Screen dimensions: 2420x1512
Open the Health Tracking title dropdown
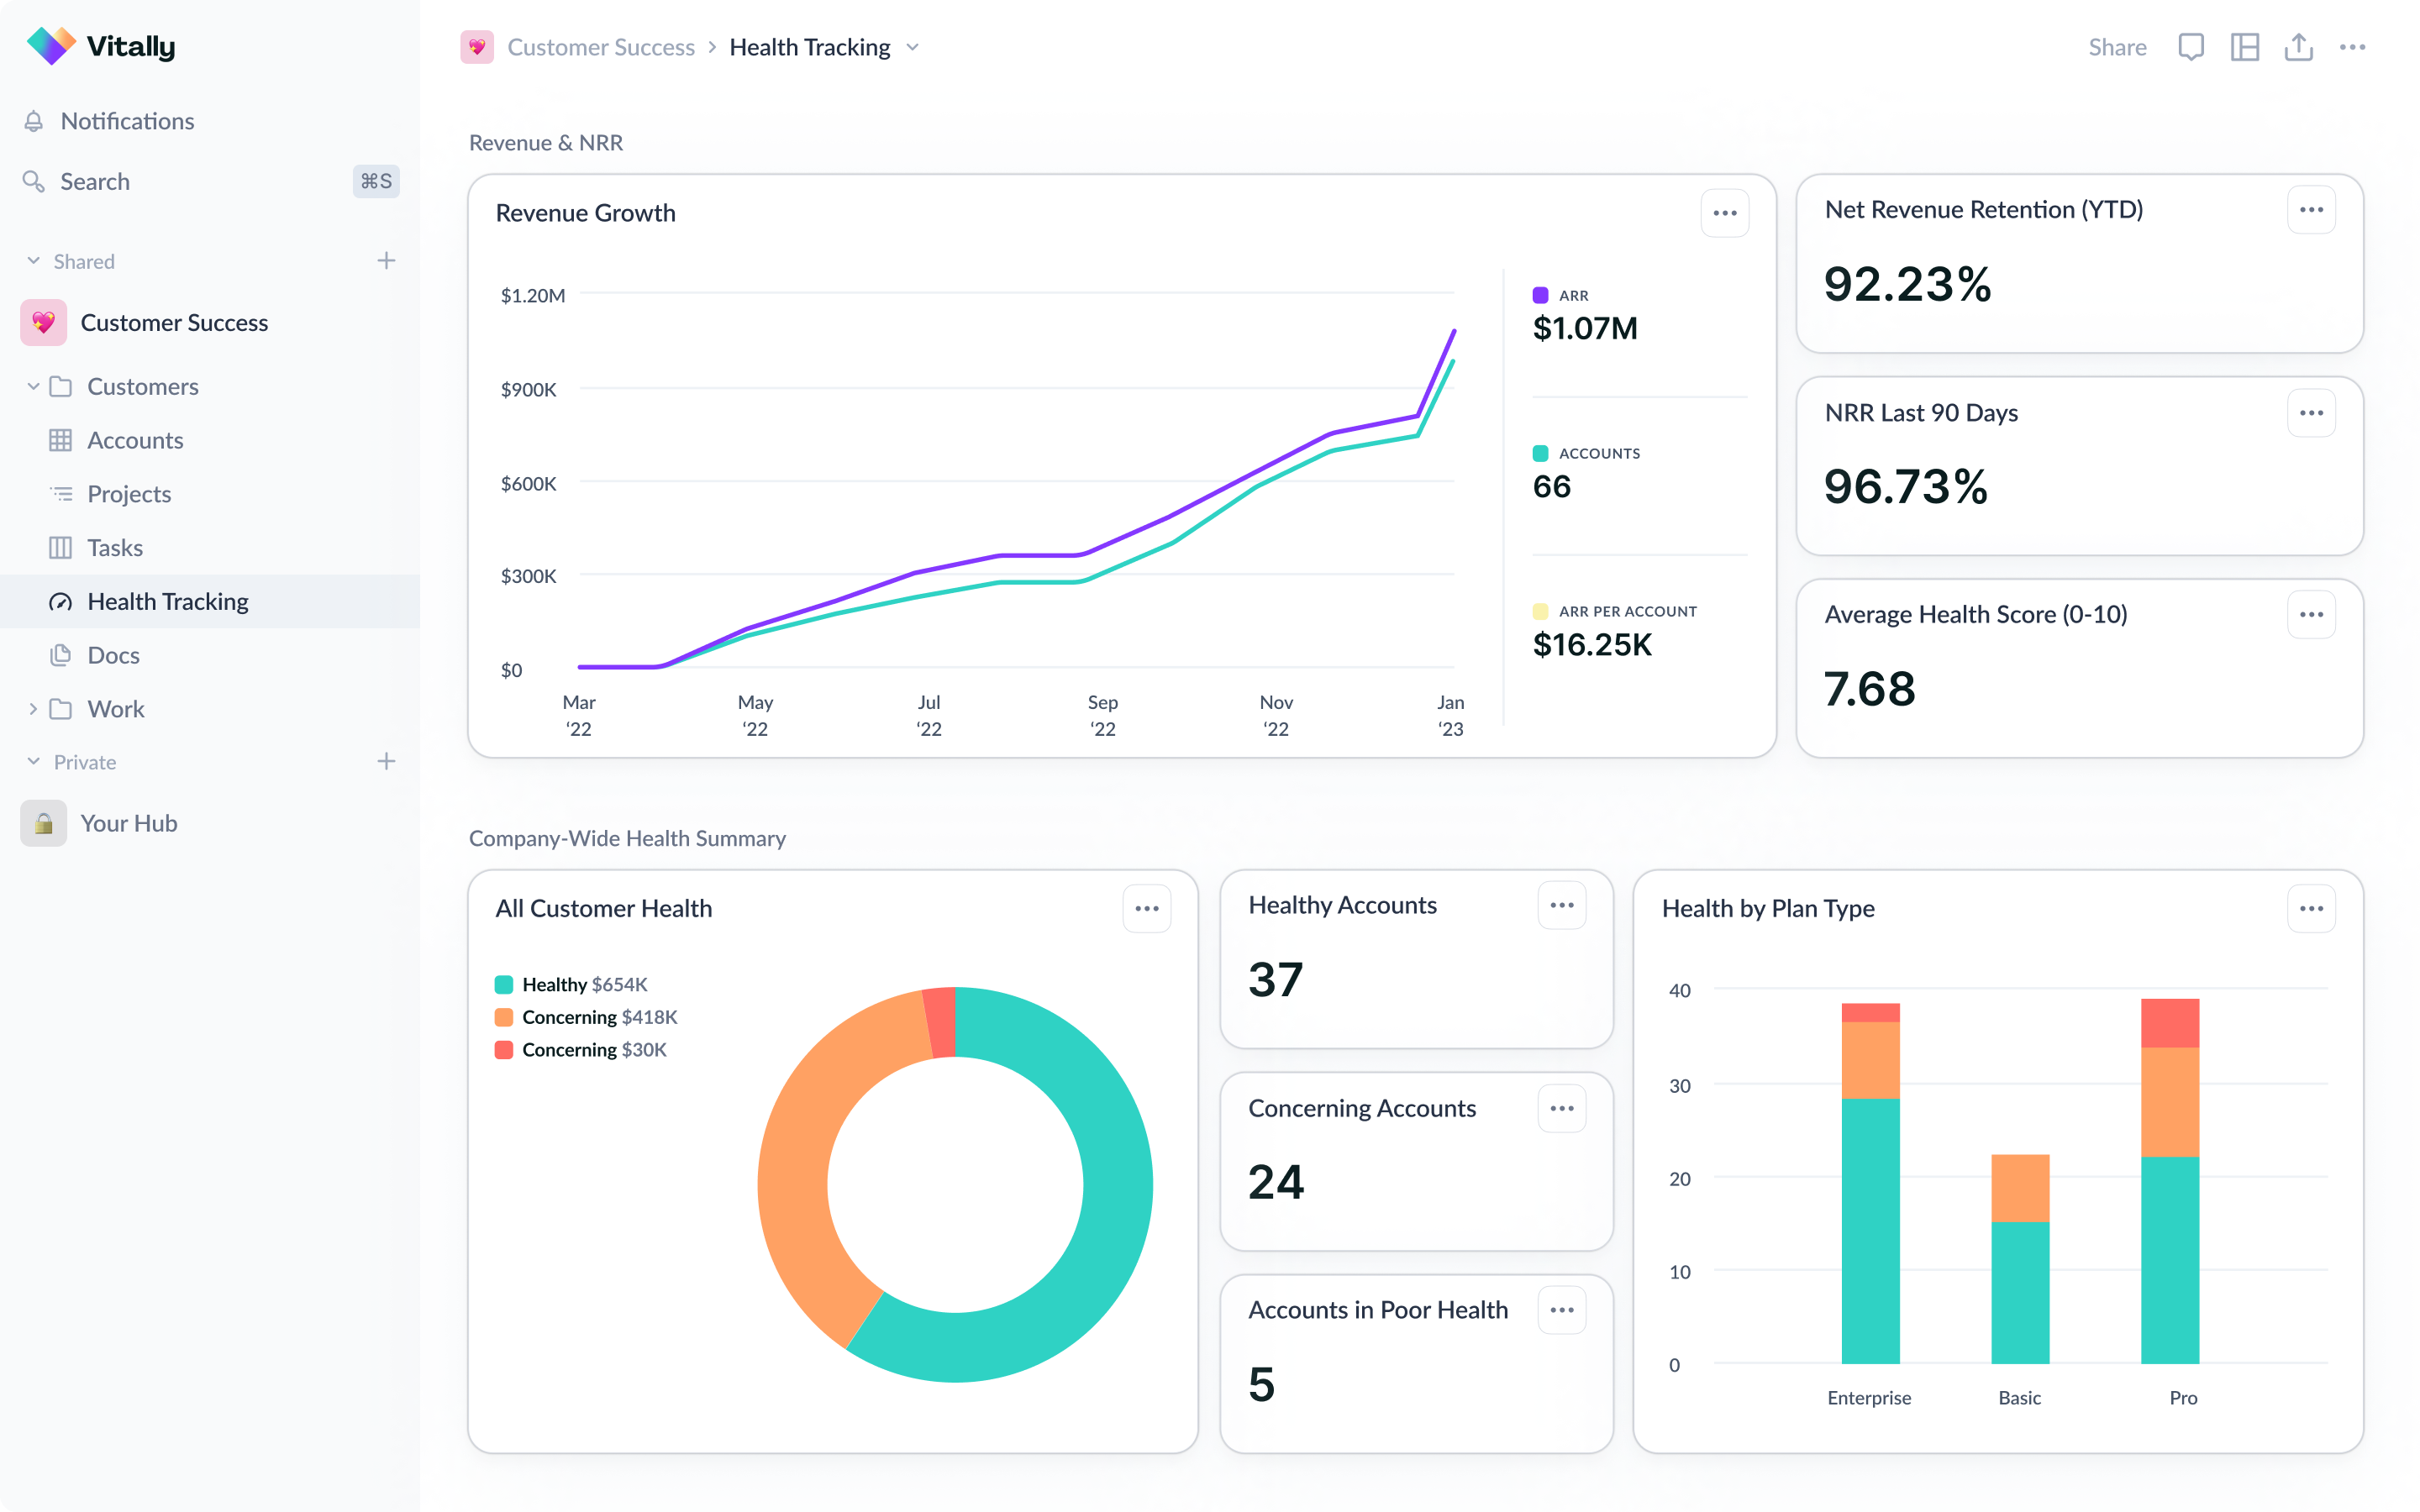[x=912, y=47]
